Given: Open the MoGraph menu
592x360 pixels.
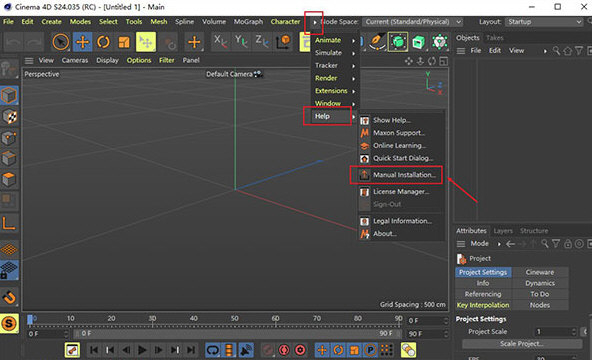Looking at the screenshot, I should [x=248, y=22].
